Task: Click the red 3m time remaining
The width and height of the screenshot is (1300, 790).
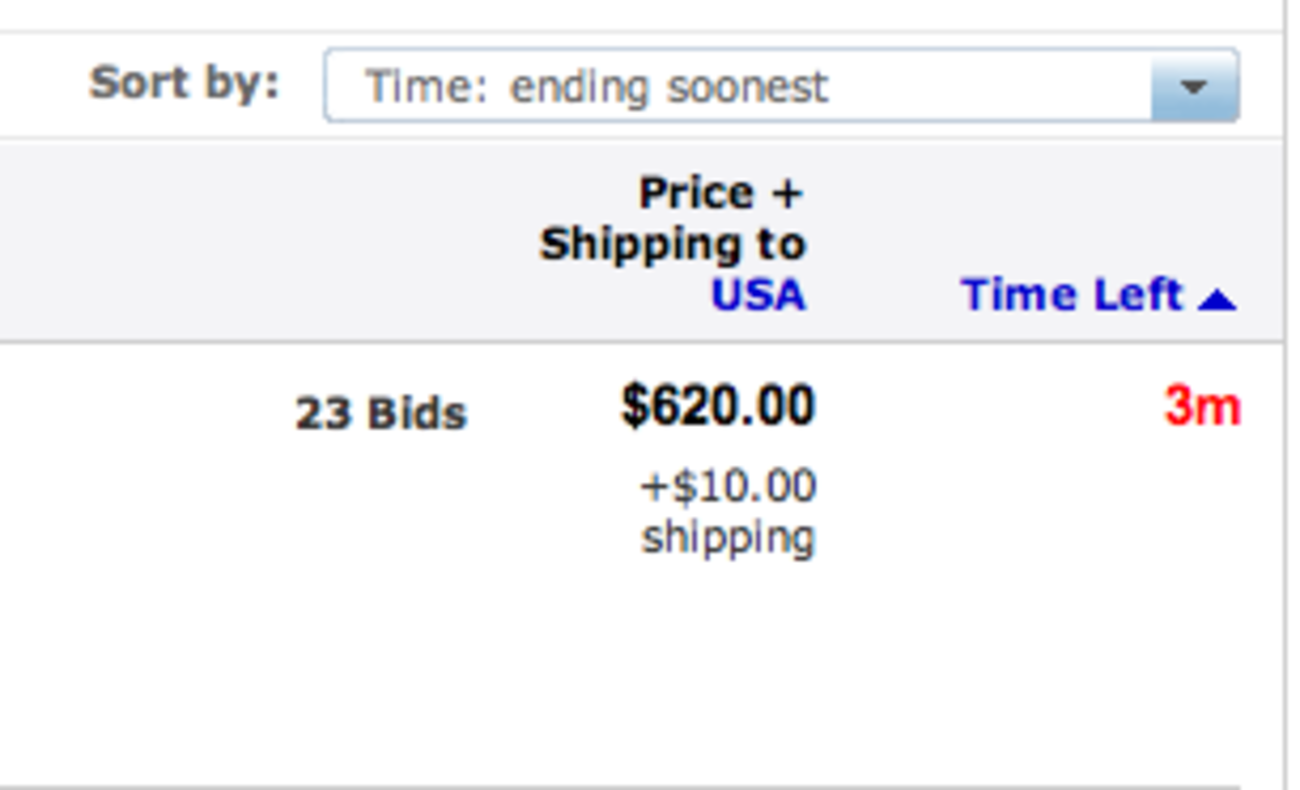Action: (x=1201, y=407)
